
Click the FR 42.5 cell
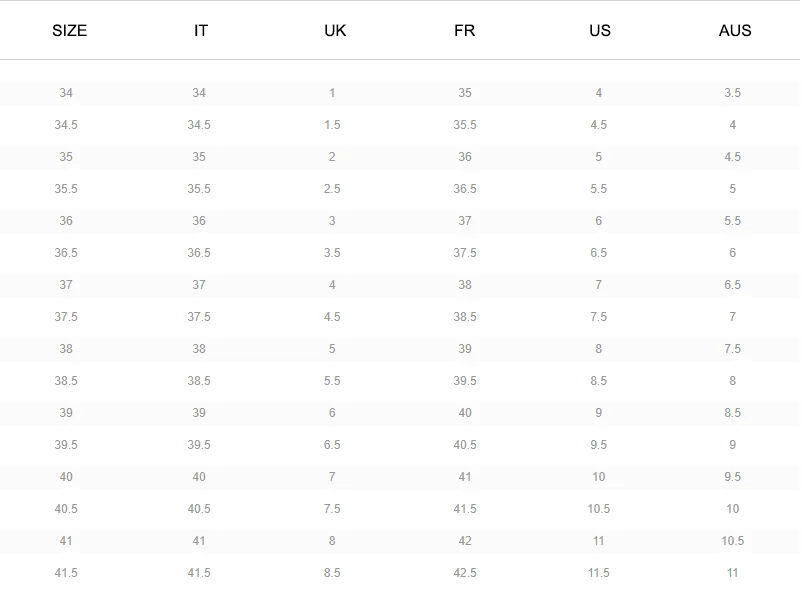pos(465,573)
